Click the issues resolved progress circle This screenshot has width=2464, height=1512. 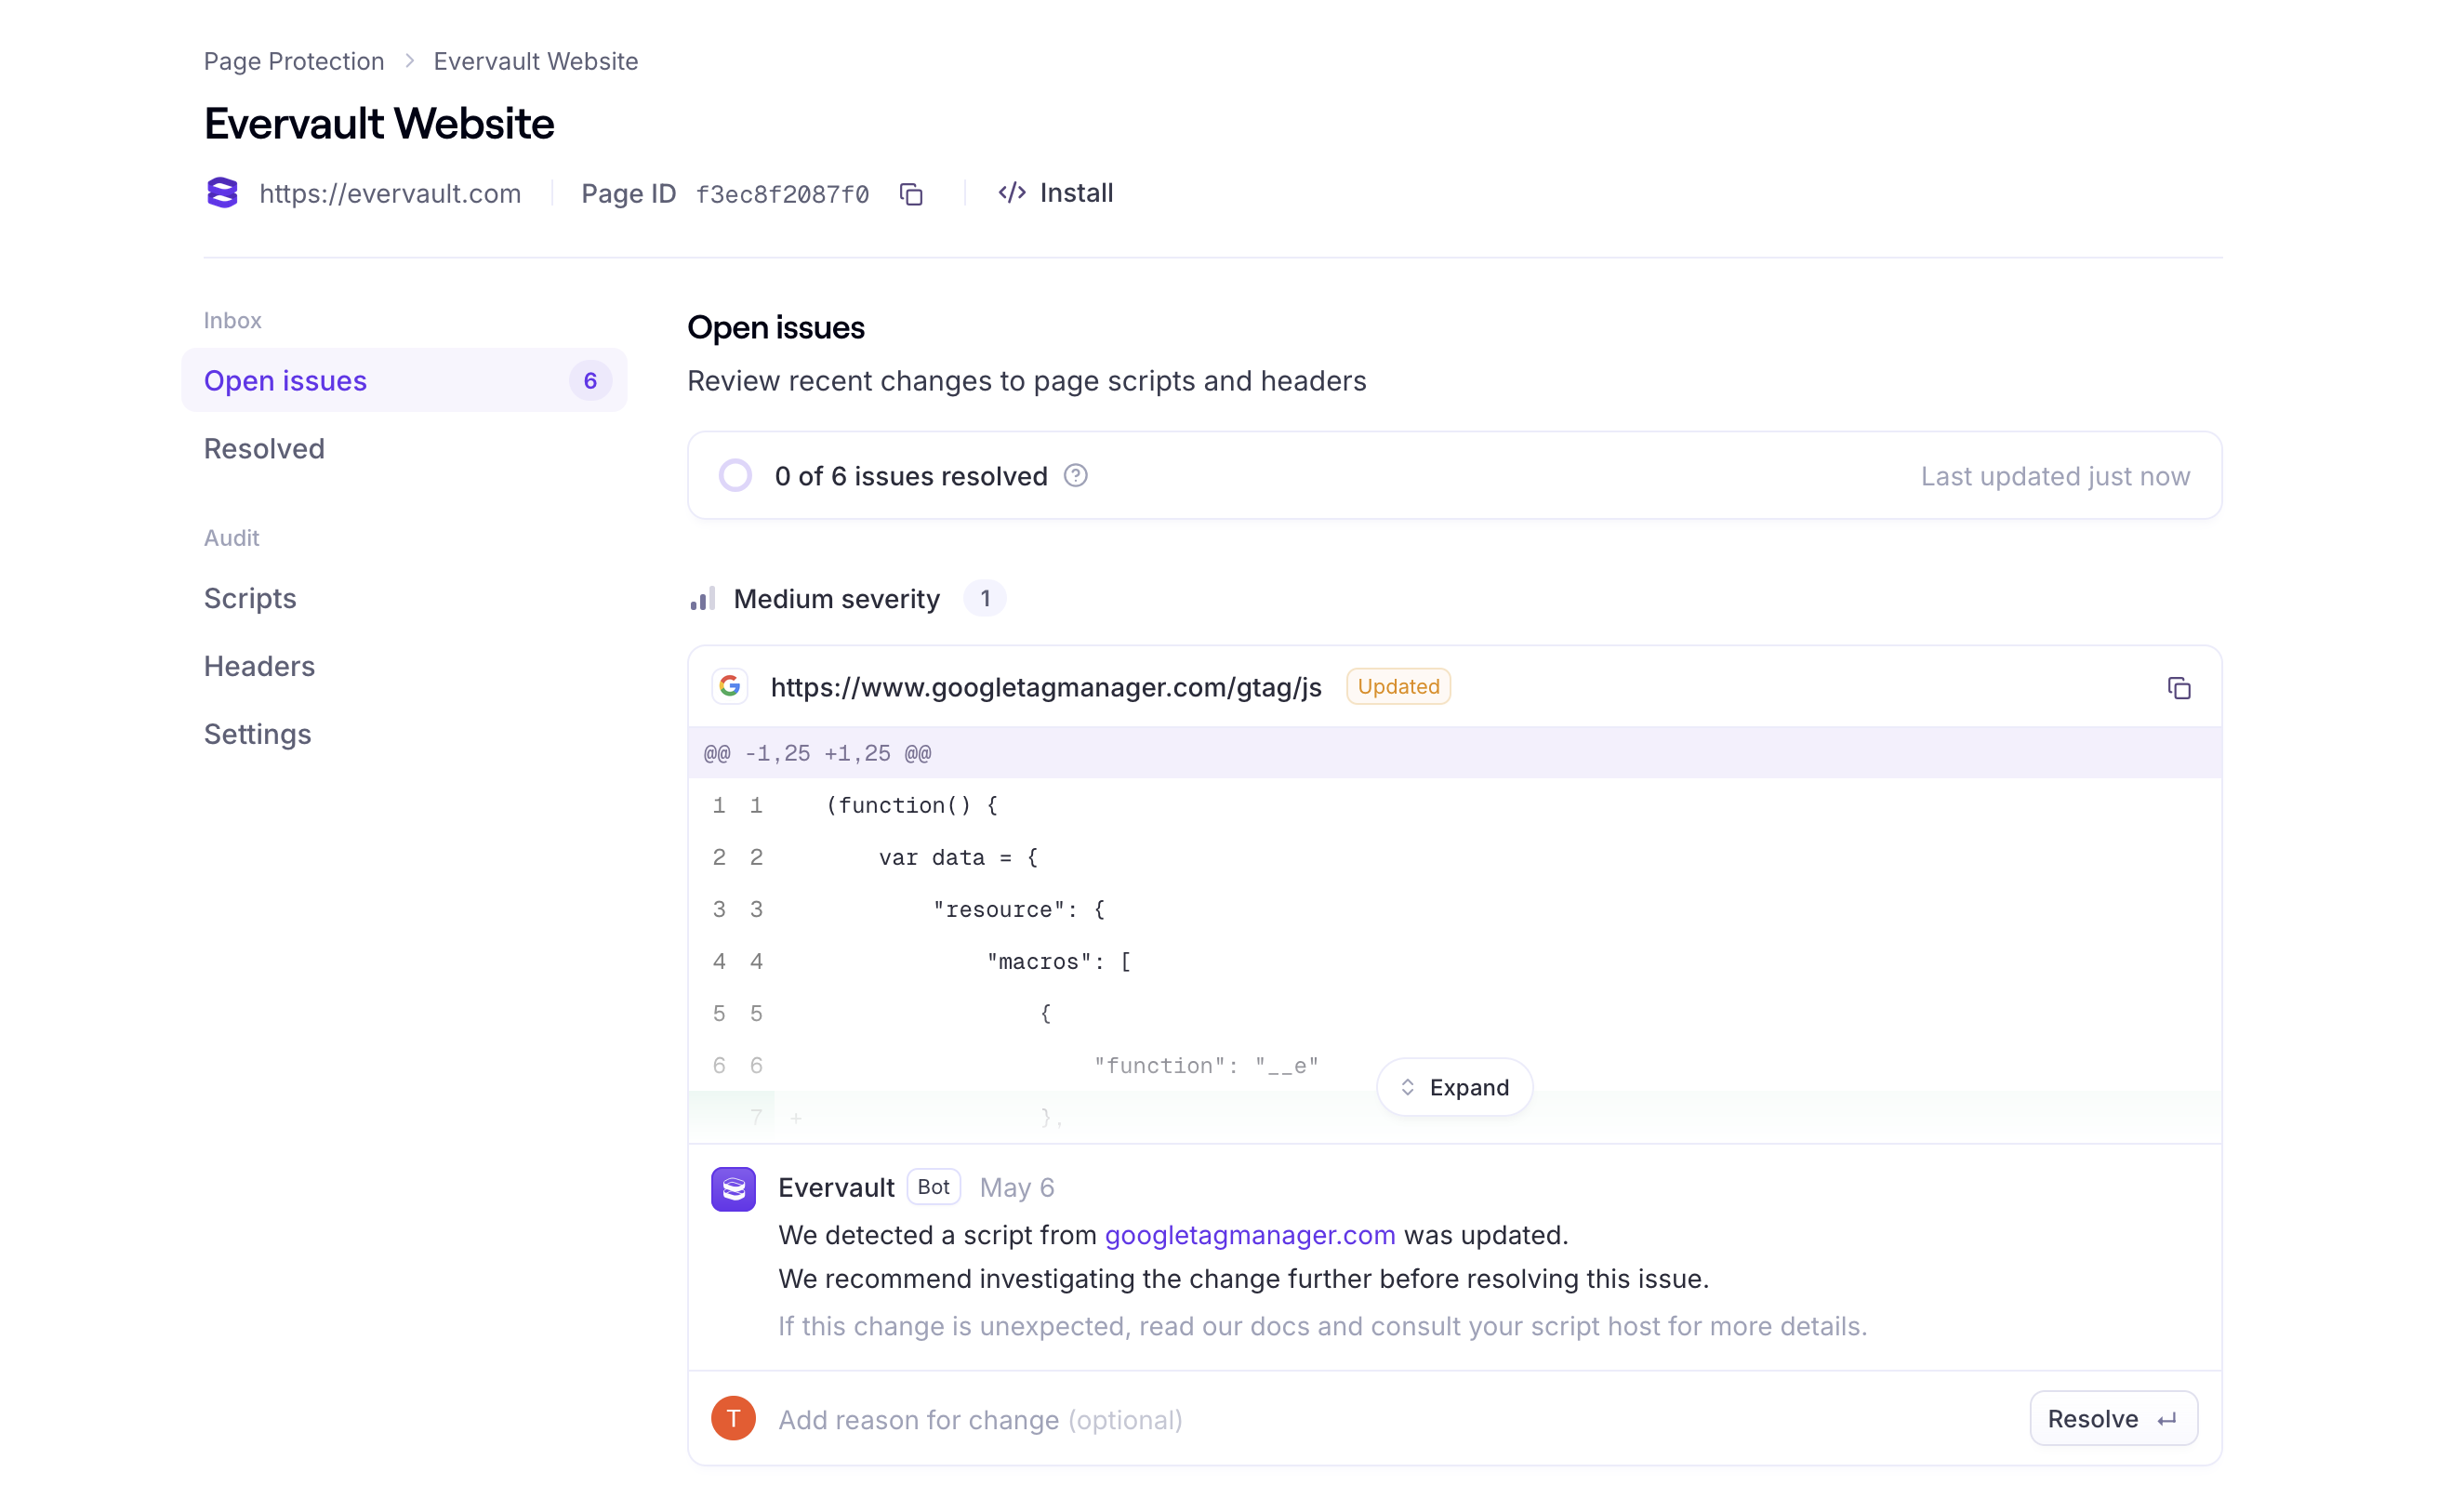pyautogui.click(x=735, y=476)
